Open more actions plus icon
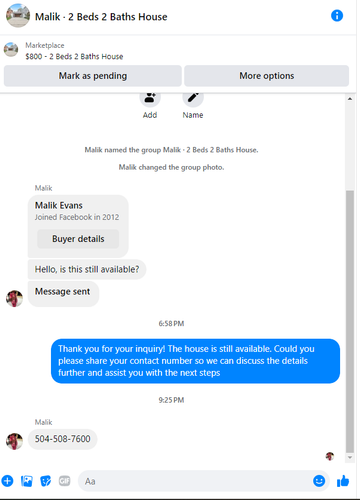The width and height of the screenshot is (360, 500). point(7,481)
